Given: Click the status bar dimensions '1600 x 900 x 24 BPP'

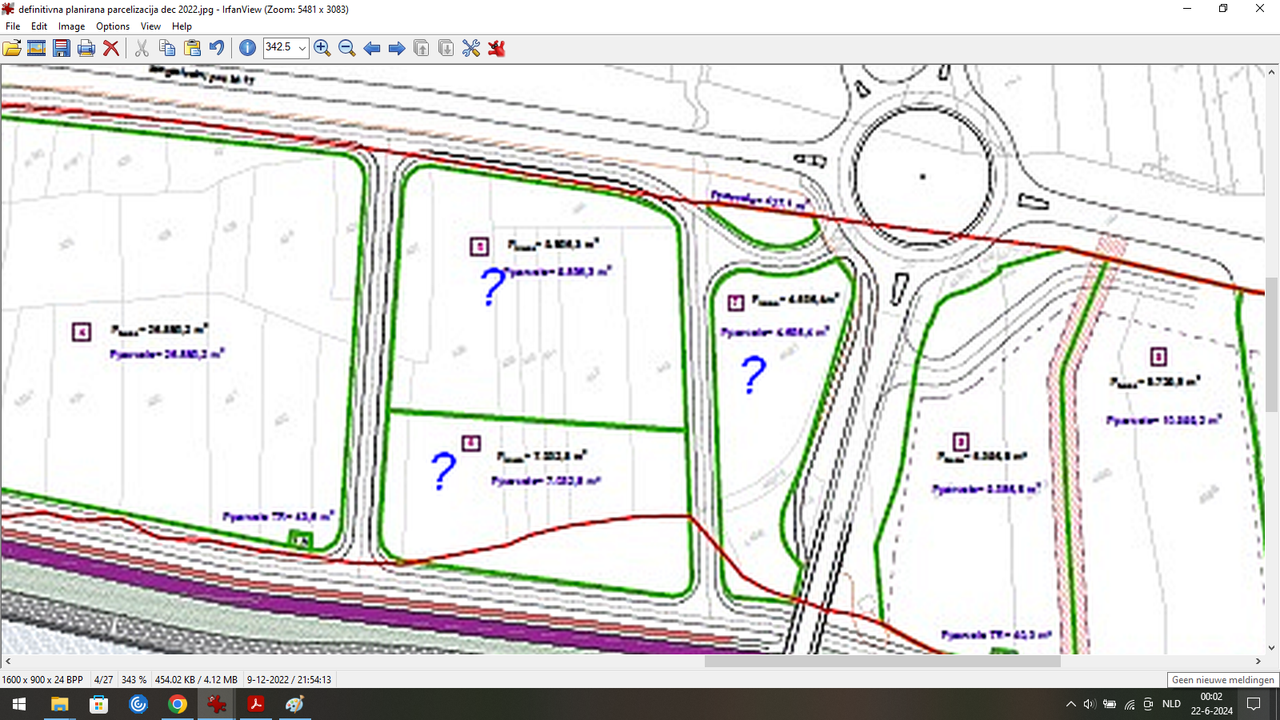Looking at the screenshot, I should click(x=44, y=679).
